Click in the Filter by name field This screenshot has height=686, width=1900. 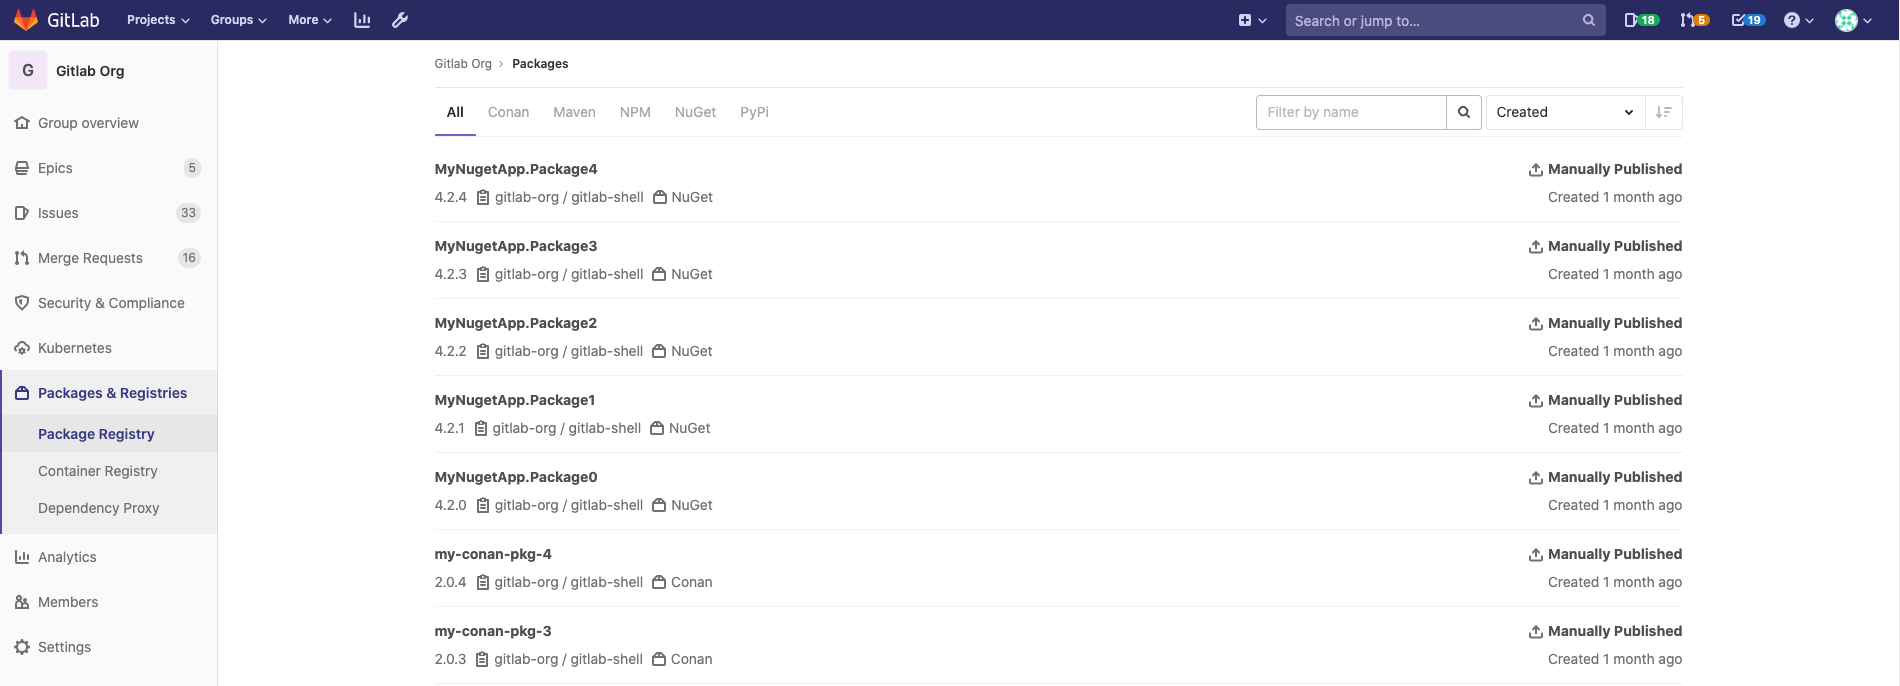point(1350,112)
